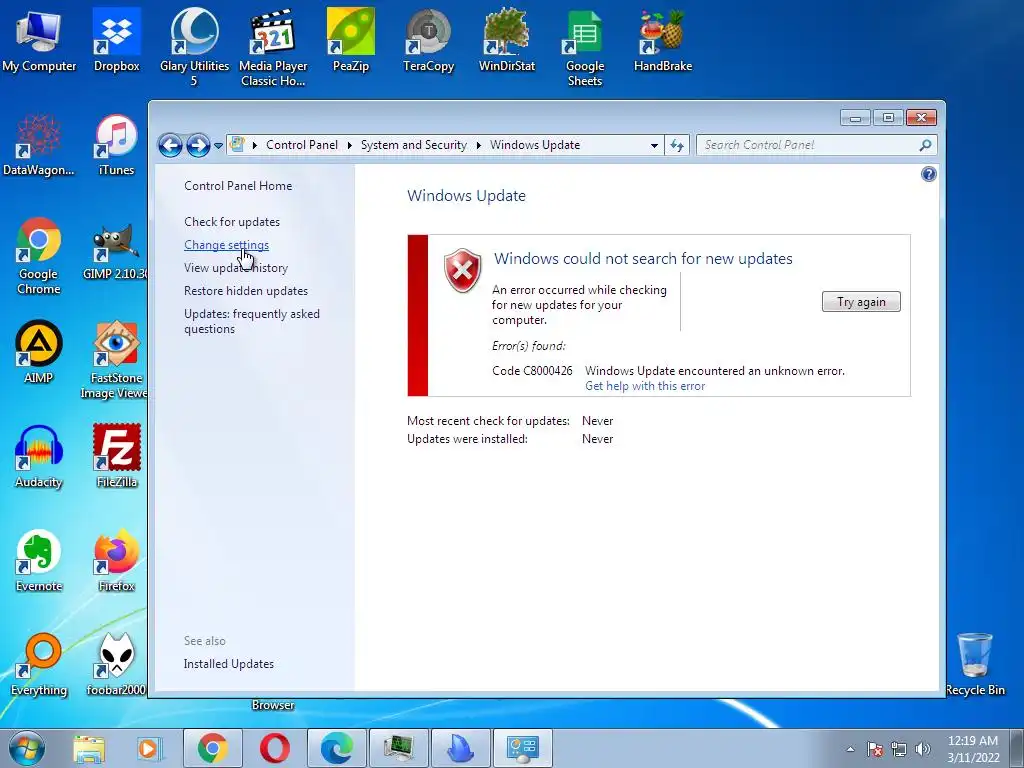
Task: Click Check for updates link
Action: 232,221
